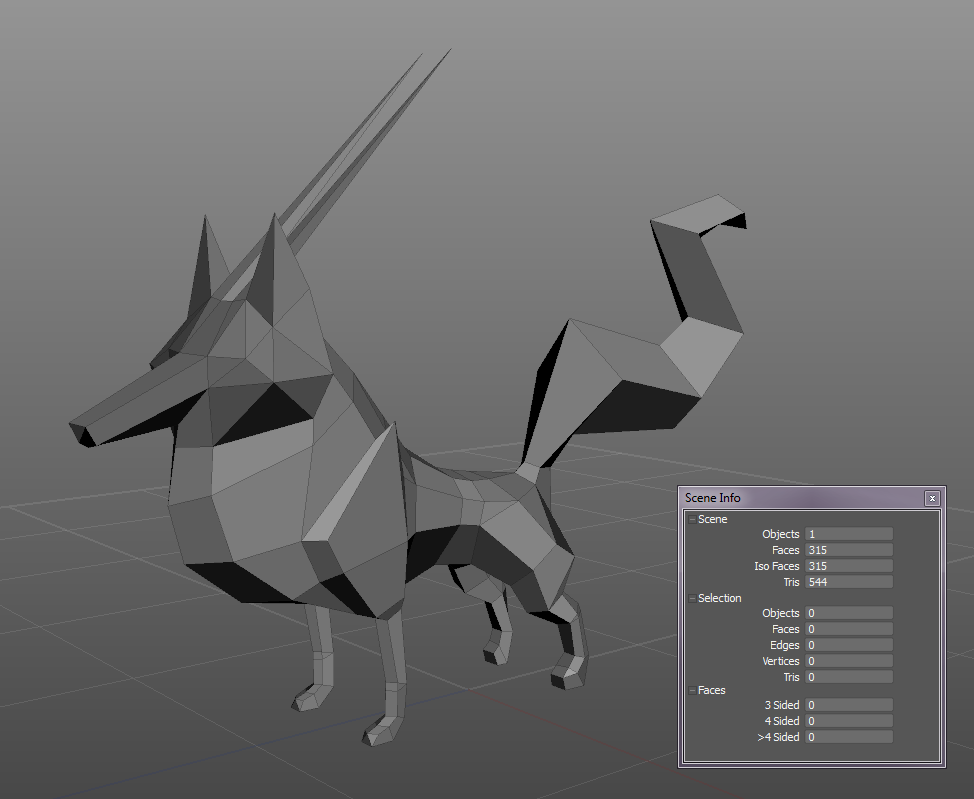Click the 4 Sided value field
This screenshot has height=799, width=974.
(x=849, y=721)
